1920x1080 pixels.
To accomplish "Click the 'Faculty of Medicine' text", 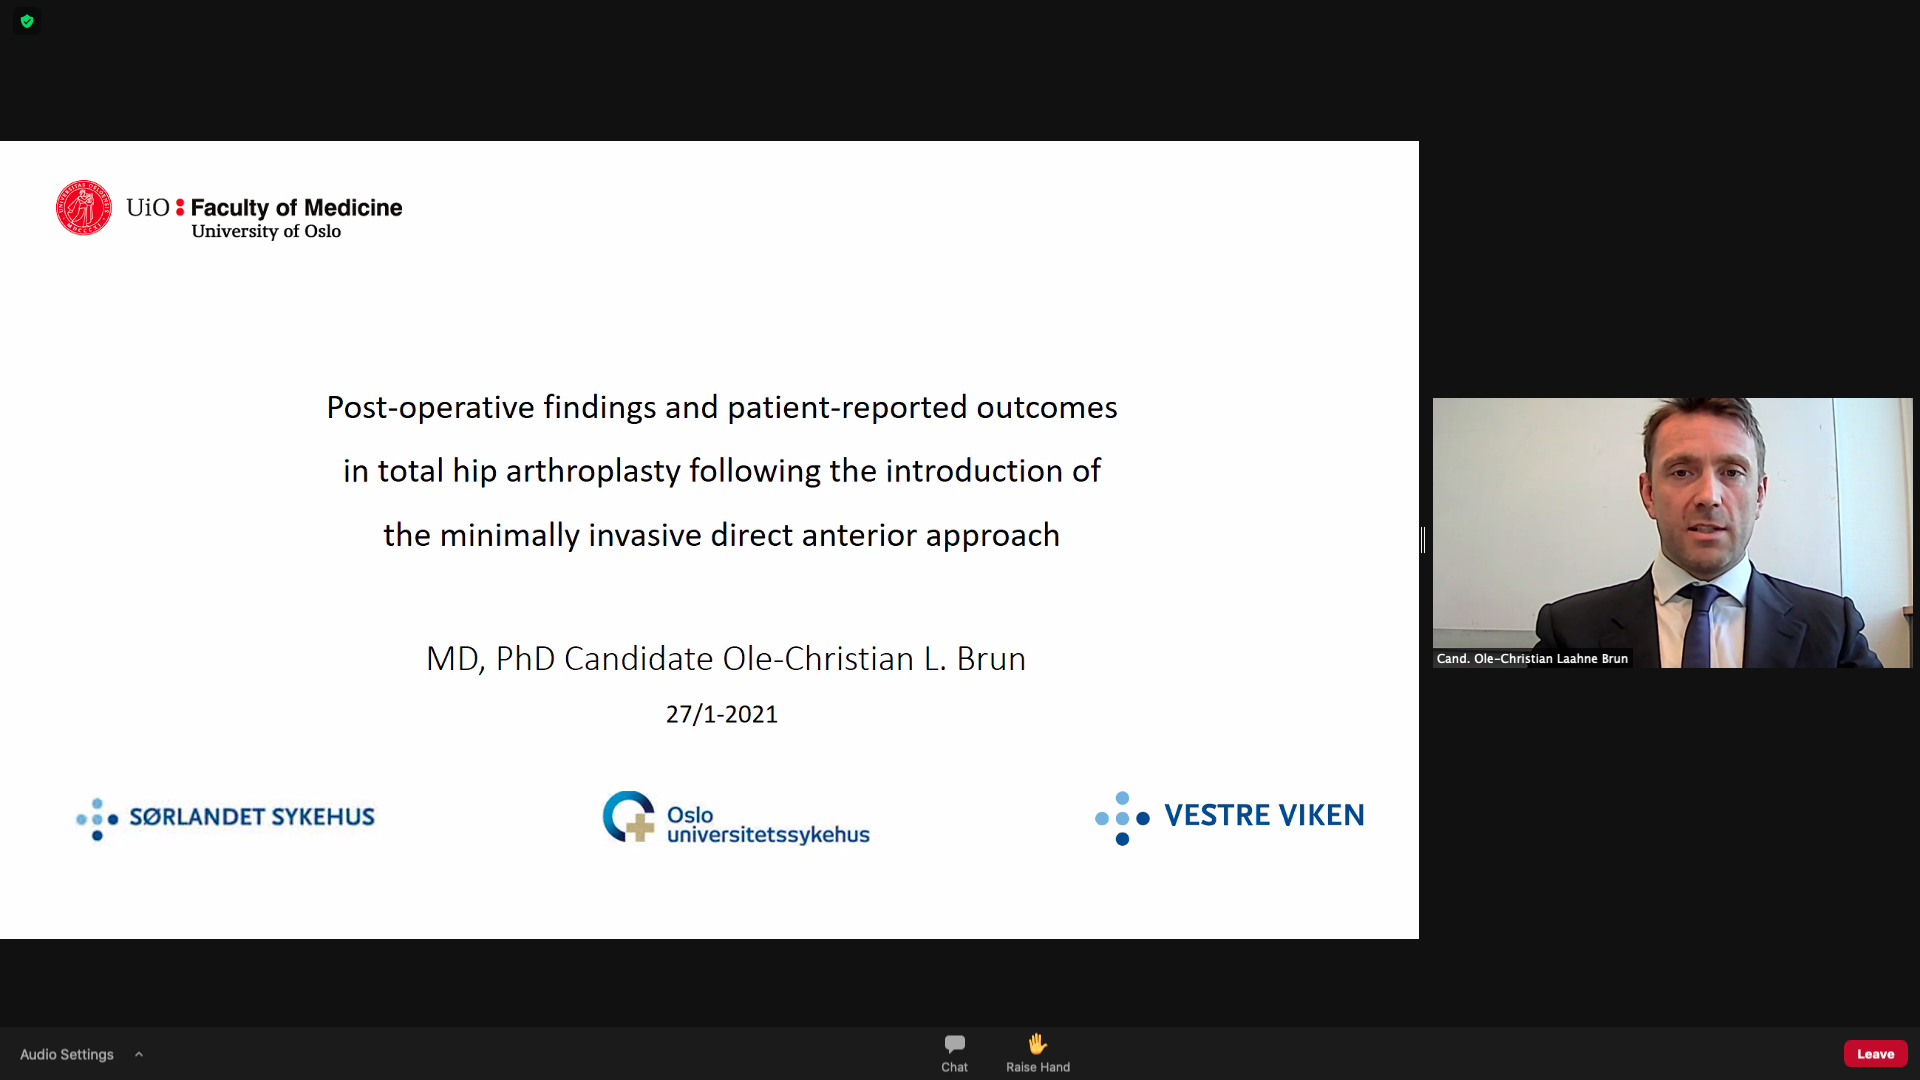I will pyautogui.click(x=296, y=207).
